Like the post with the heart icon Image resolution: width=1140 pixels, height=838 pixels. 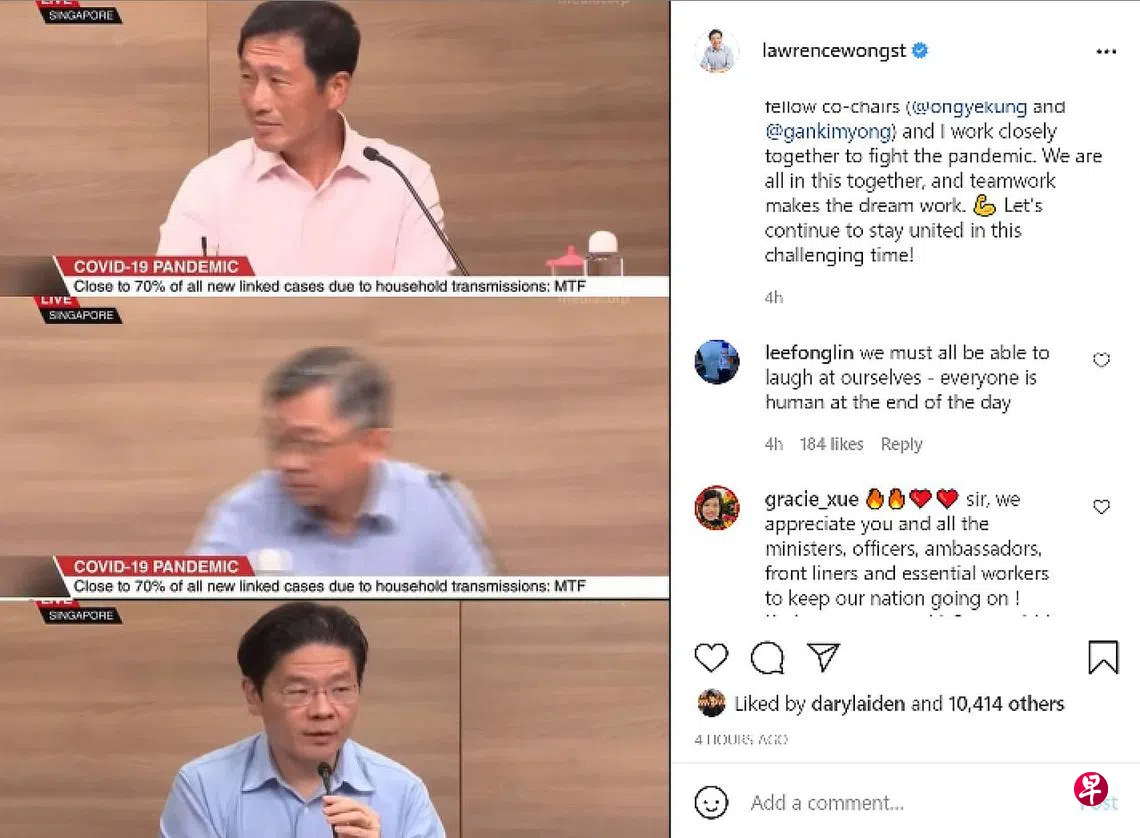pos(710,657)
